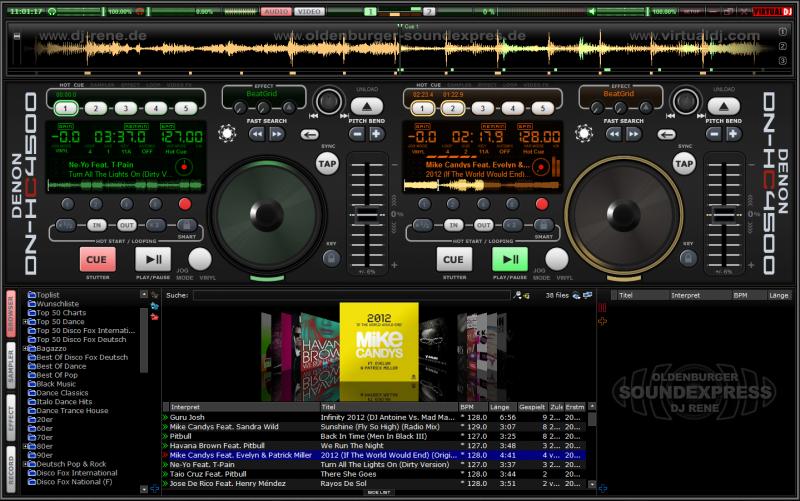Screen dimensions: 800x501
Task: Switch to the SAMPLER side tab
Action: 11,367
